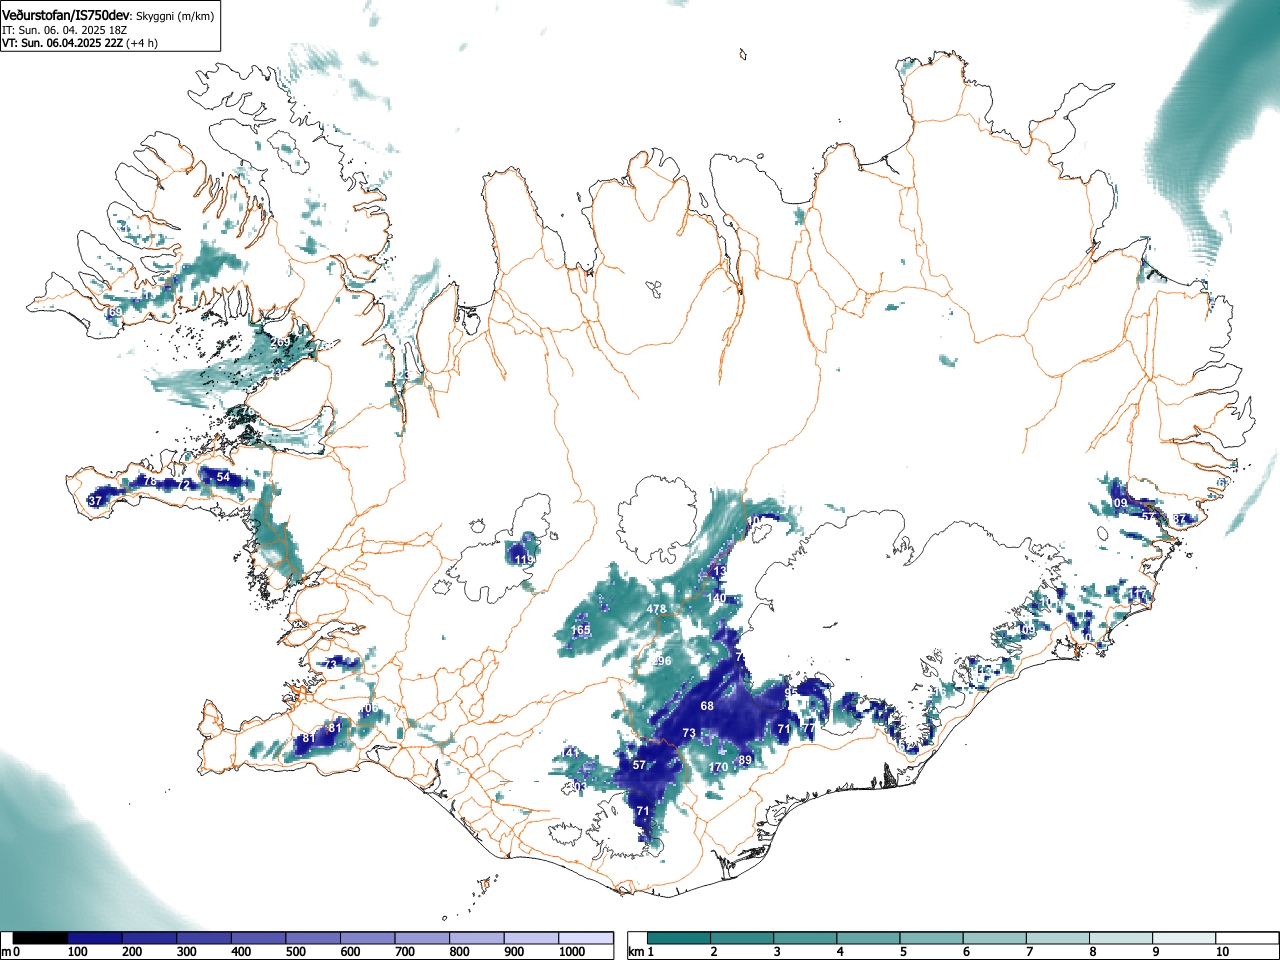Pick the 200–300 m legend color

(149, 938)
